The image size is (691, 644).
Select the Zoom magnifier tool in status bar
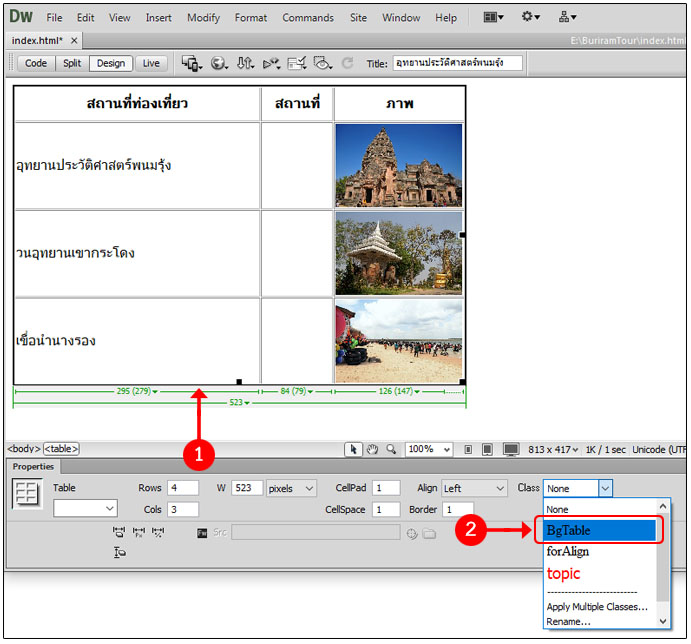click(x=391, y=450)
